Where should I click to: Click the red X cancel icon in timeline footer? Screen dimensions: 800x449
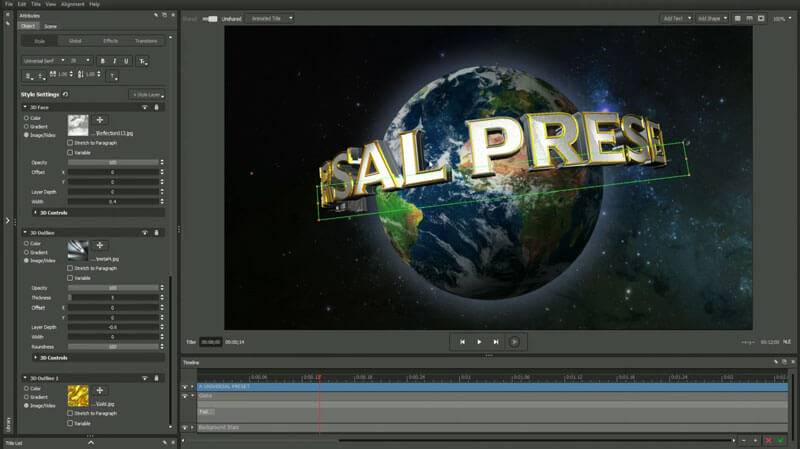[768, 440]
